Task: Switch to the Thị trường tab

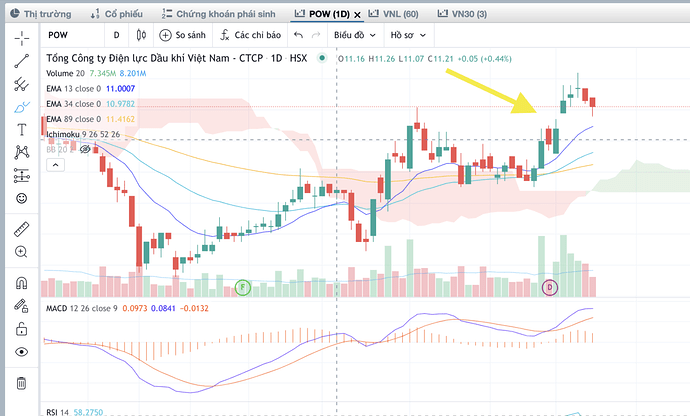Action: (x=40, y=14)
